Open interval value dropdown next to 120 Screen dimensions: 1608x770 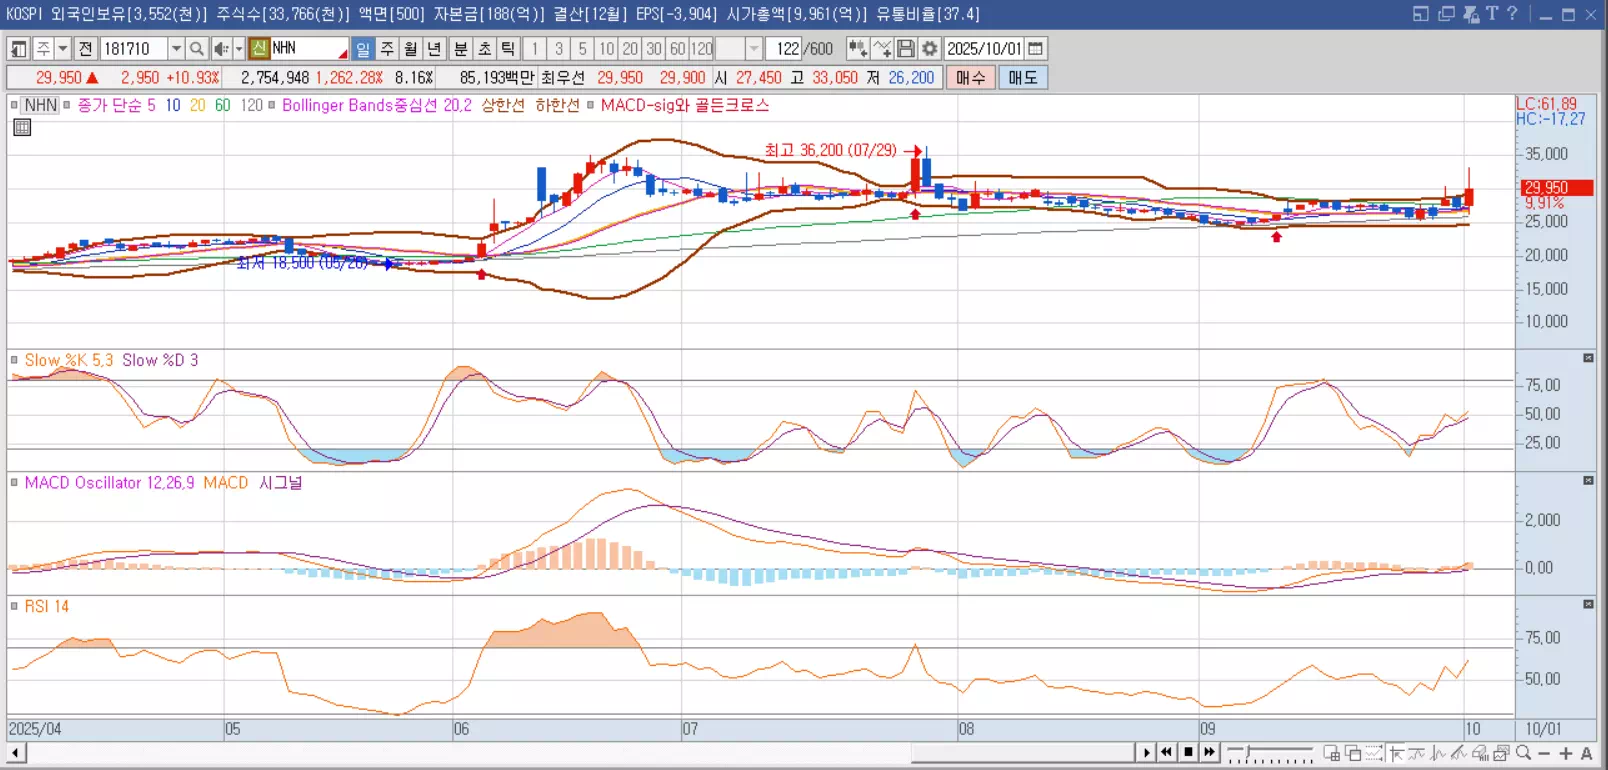click(754, 48)
